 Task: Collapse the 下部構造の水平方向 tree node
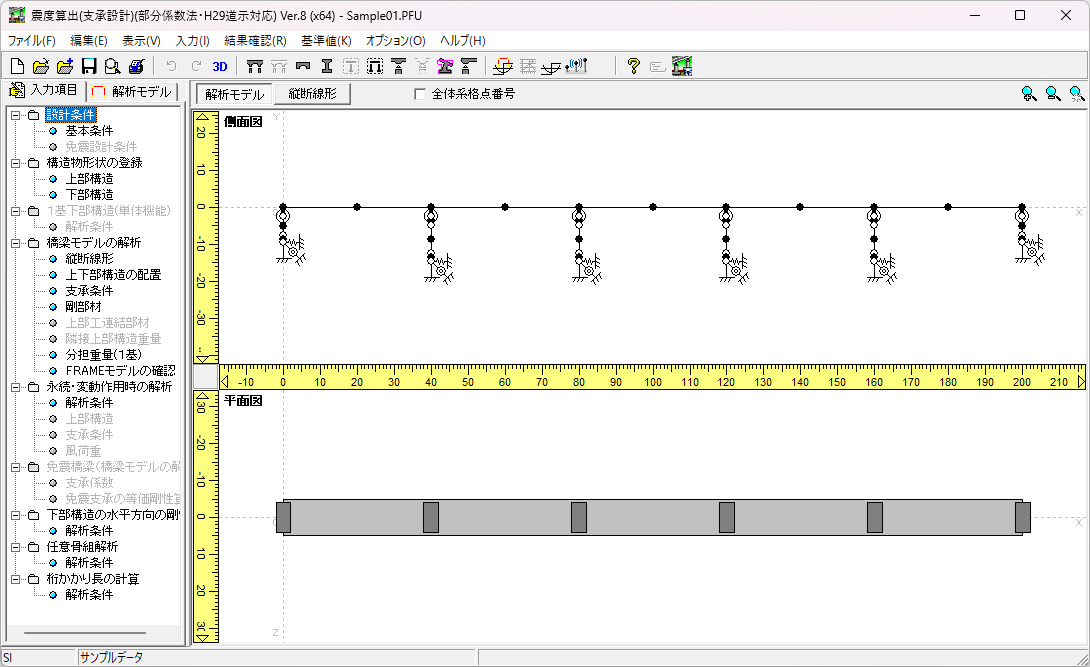pyautogui.click(x=15, y=516)
